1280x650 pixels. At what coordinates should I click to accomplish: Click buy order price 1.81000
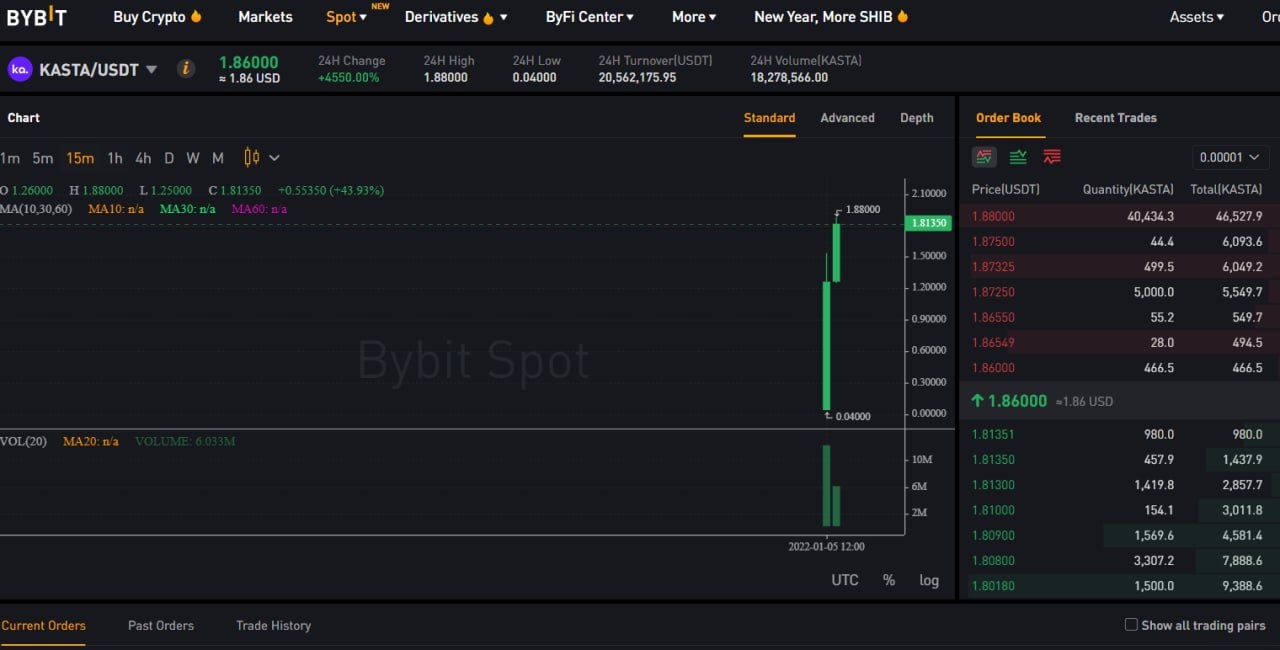point(993,510)
